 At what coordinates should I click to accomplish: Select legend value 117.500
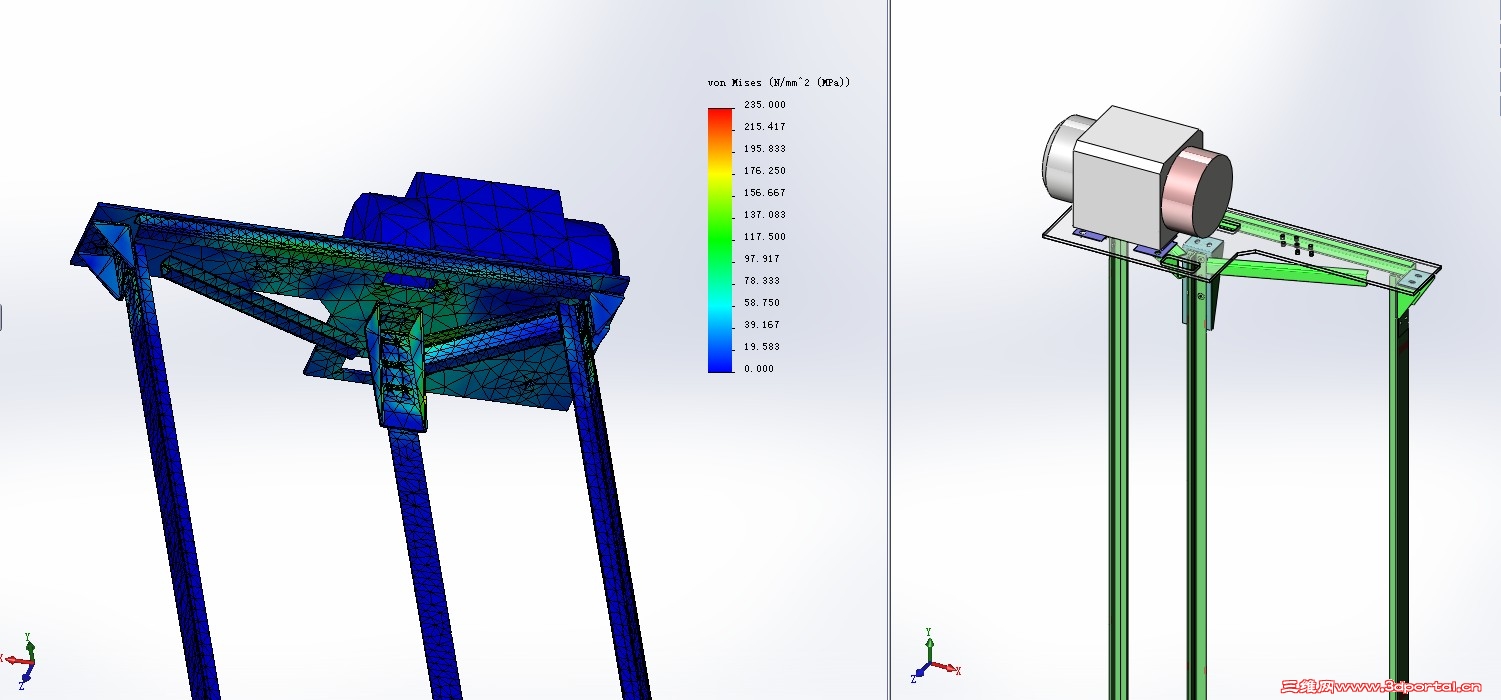[x=765, y=236]
